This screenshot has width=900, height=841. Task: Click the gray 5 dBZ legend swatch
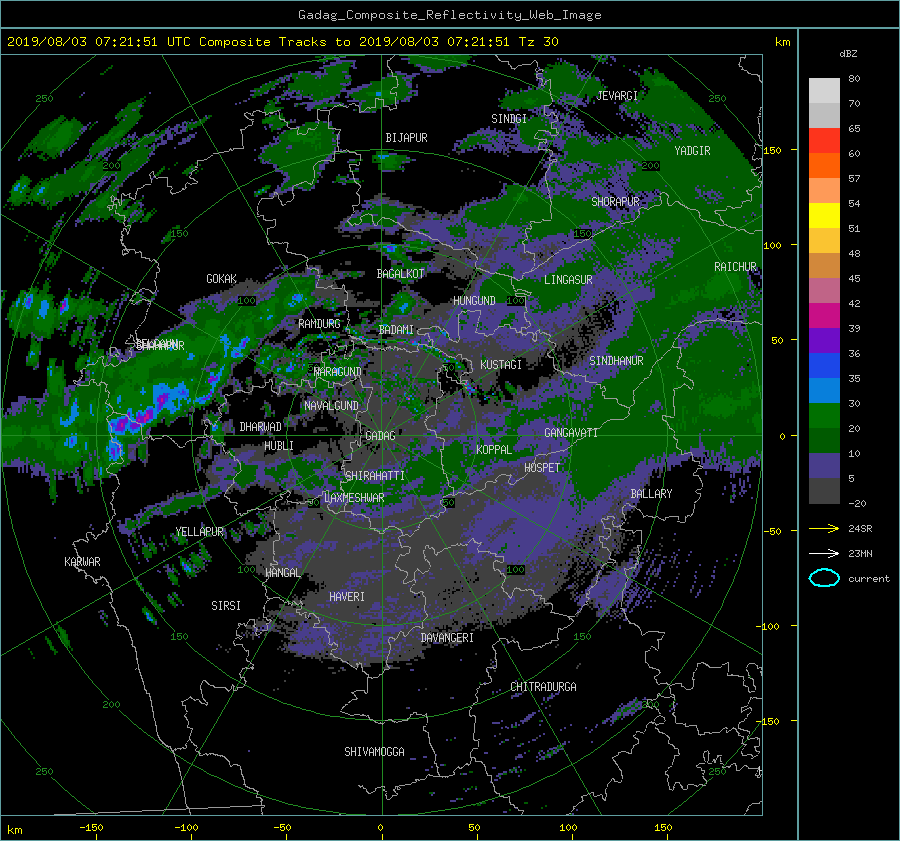(824, 491)
